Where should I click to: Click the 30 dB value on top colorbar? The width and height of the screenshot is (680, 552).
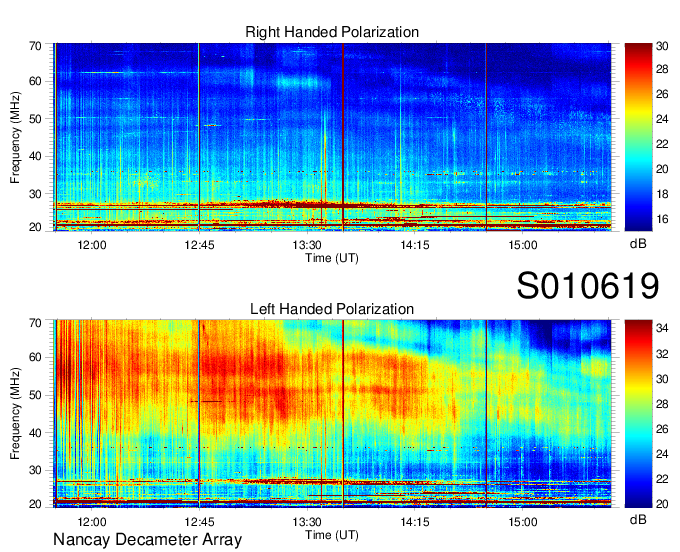click(x=662, y=46)
